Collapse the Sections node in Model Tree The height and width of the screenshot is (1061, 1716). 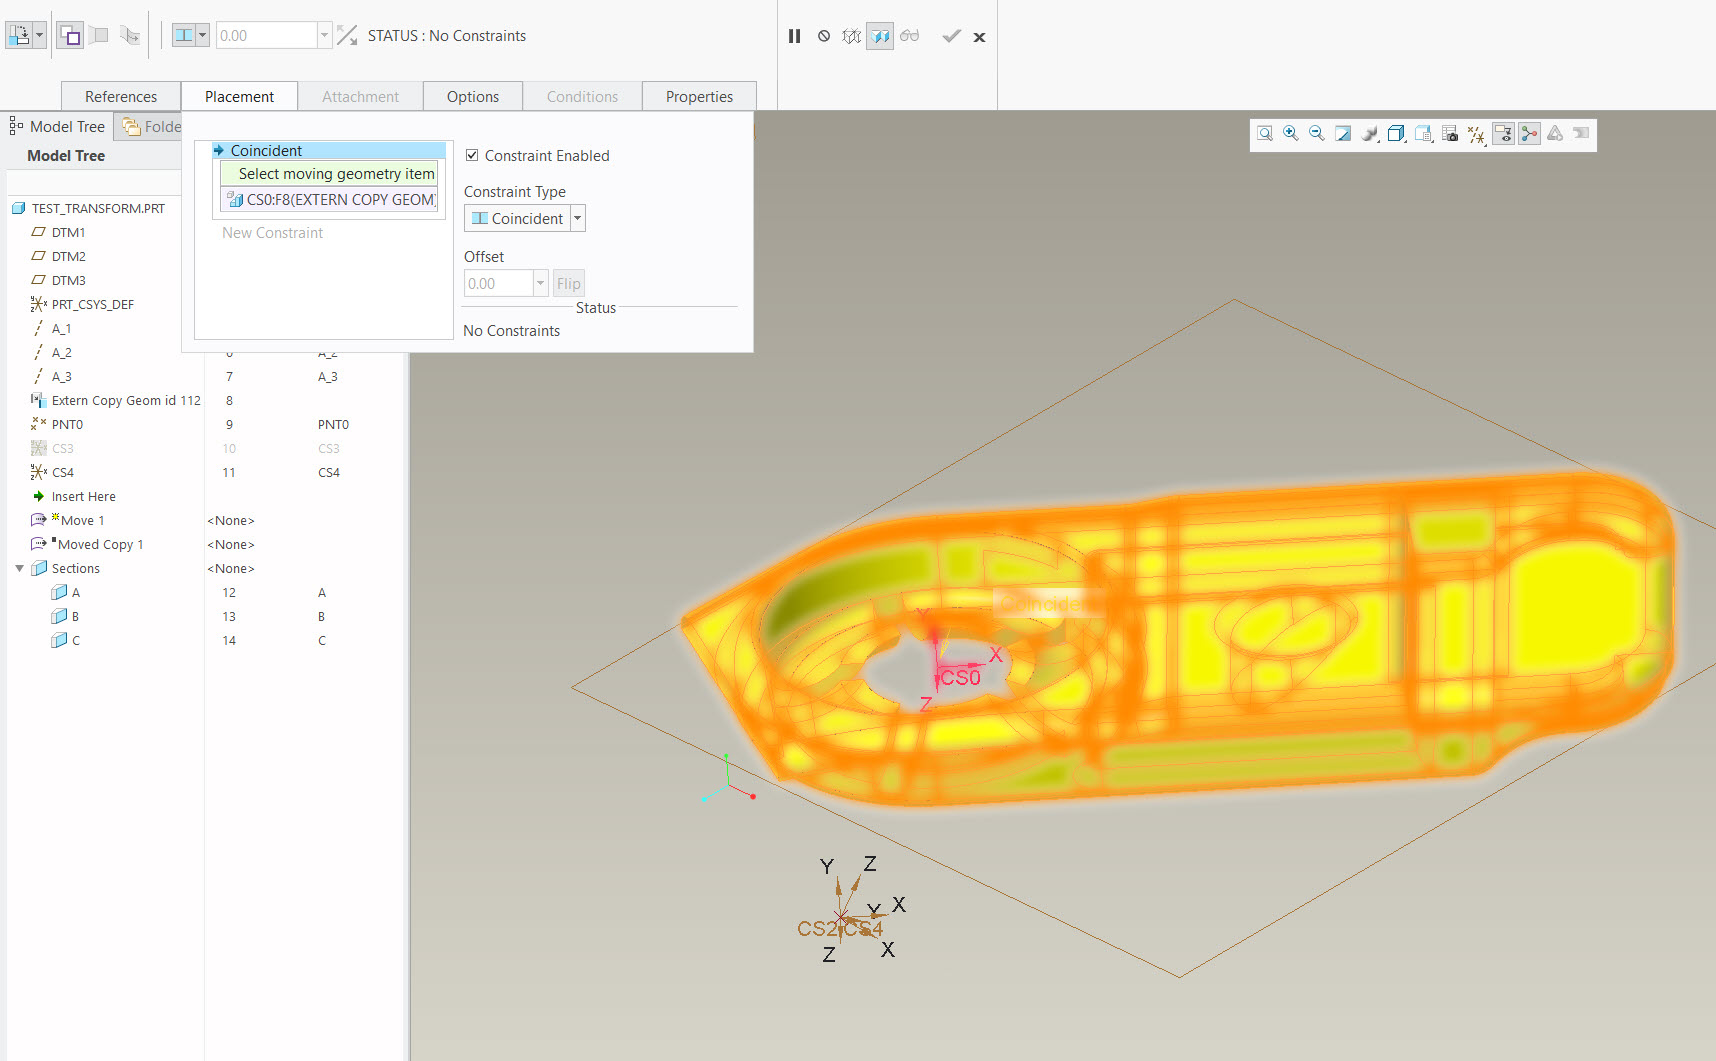[19, 568]
